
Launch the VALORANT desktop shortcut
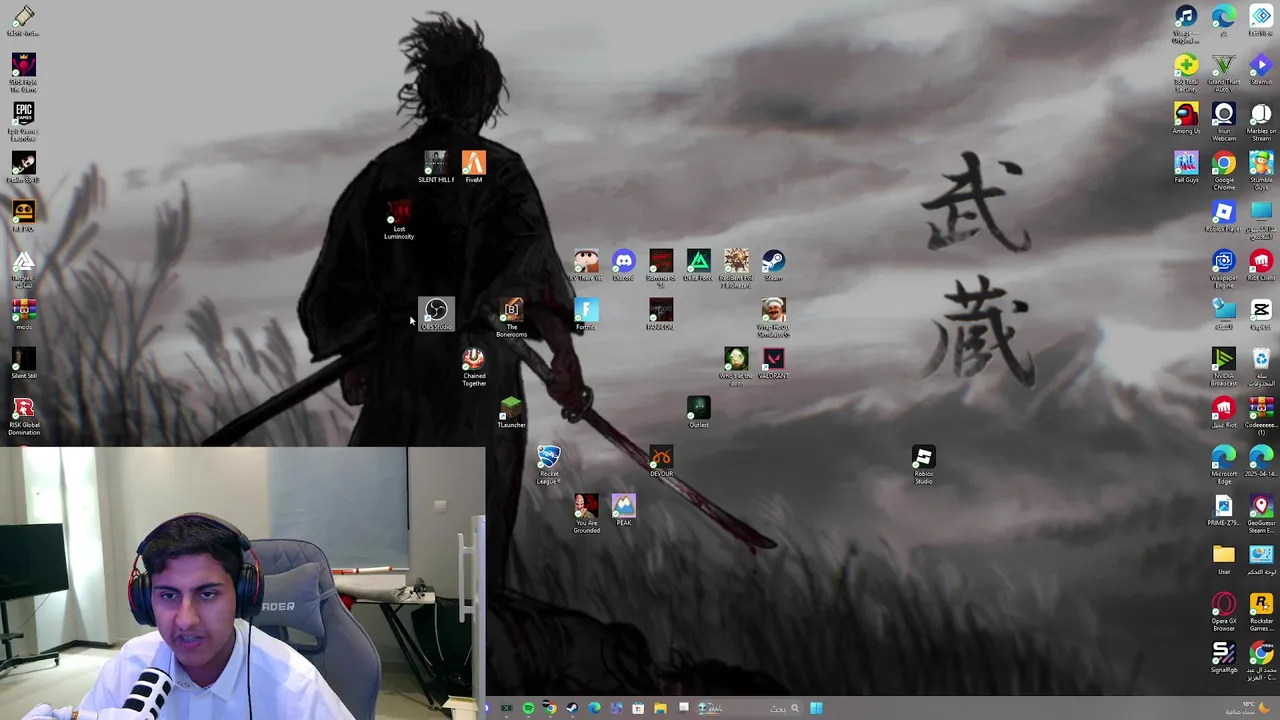773,363
